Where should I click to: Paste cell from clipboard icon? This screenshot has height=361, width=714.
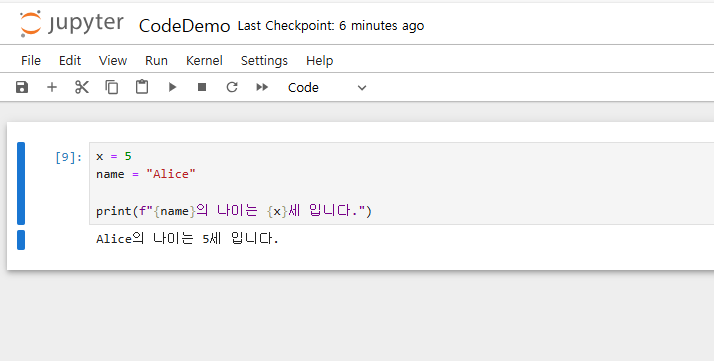142,87
